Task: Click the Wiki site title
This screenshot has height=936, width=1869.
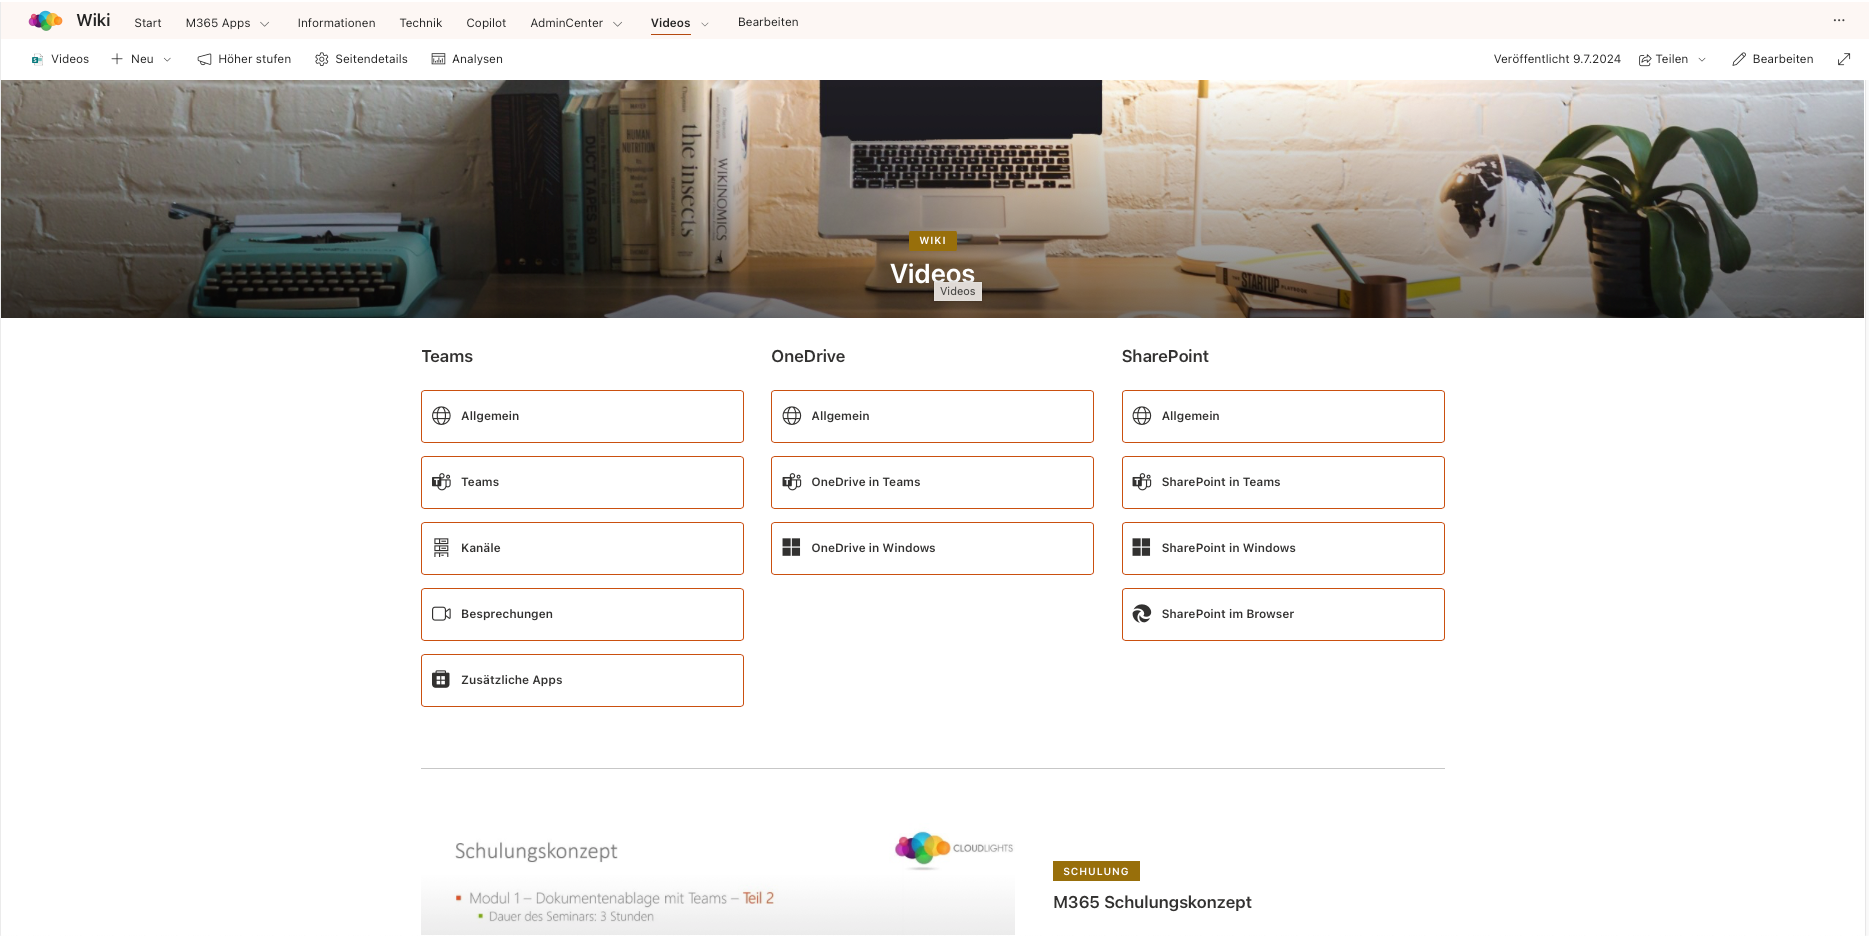Action: tap(93, 20)
